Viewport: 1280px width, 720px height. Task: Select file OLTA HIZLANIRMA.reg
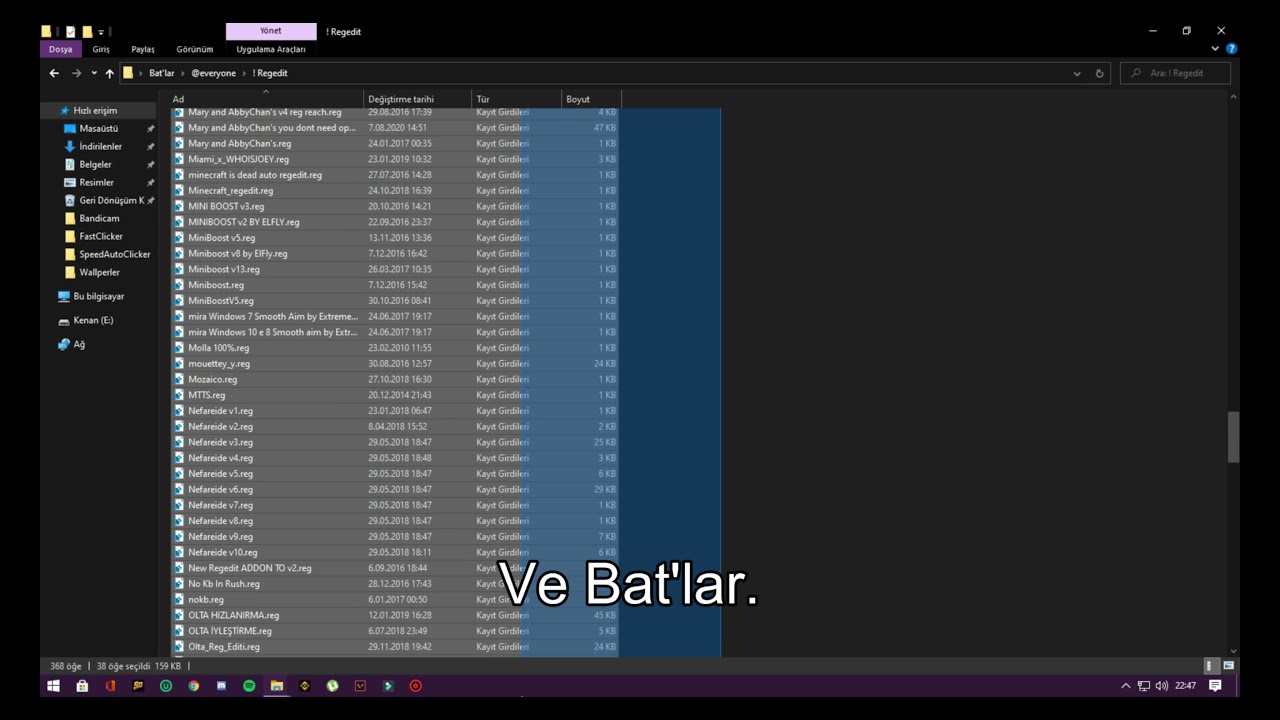click(x=233, y=615)
